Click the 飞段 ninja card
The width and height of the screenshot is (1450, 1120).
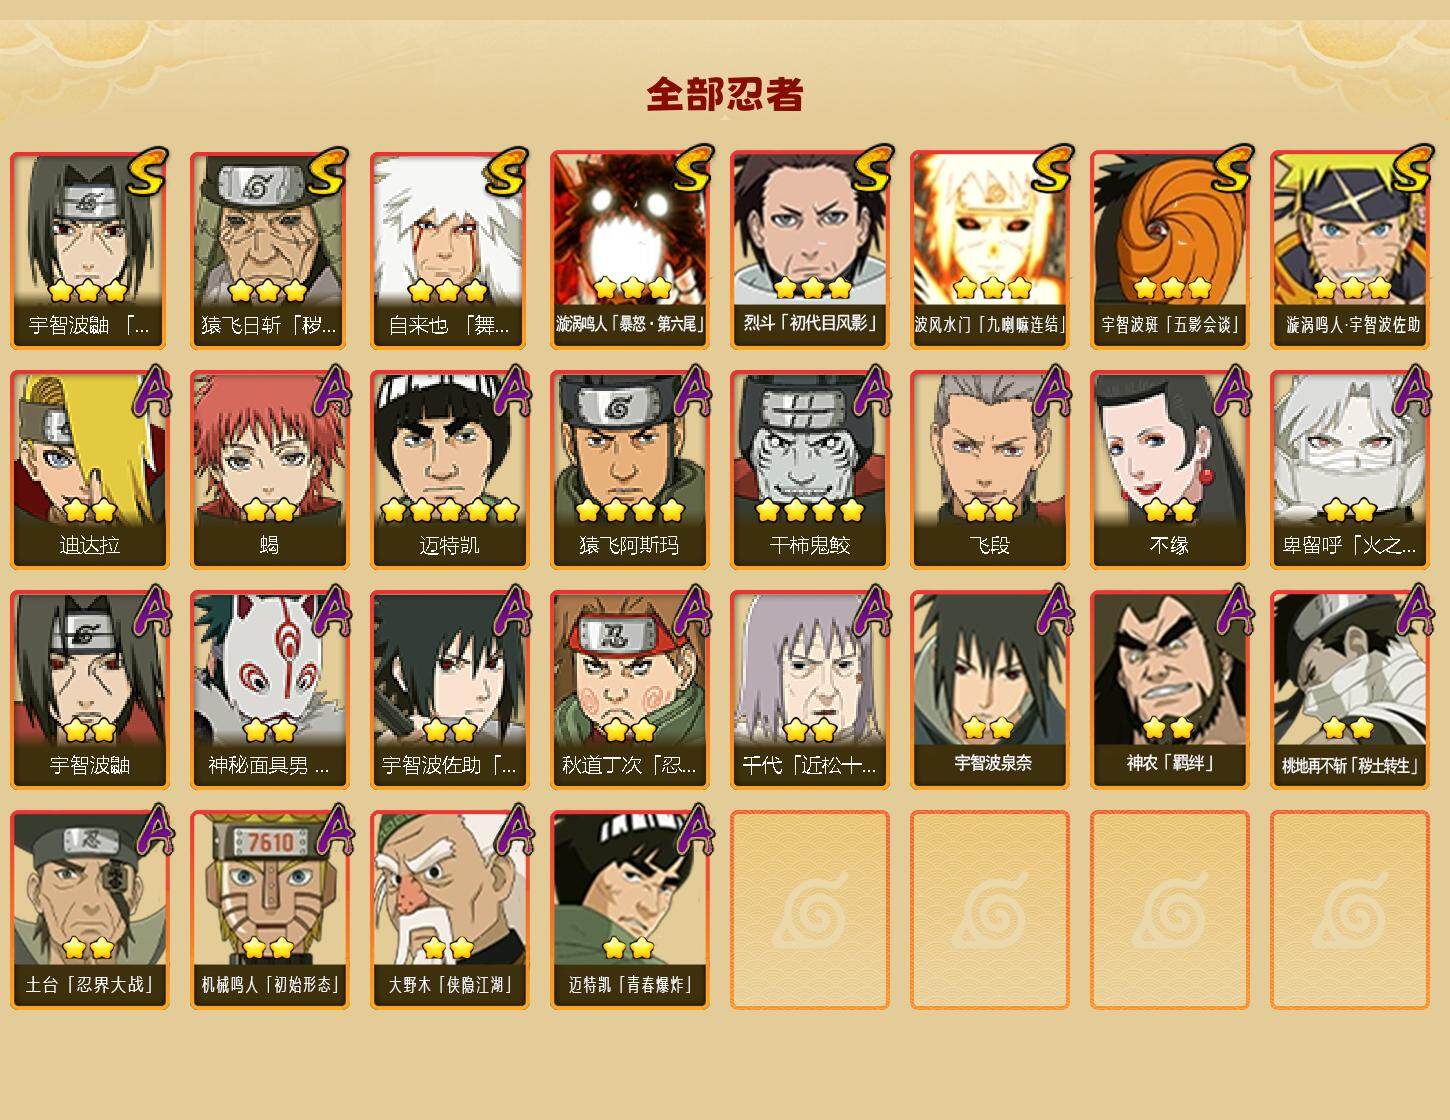coord(990,470)
